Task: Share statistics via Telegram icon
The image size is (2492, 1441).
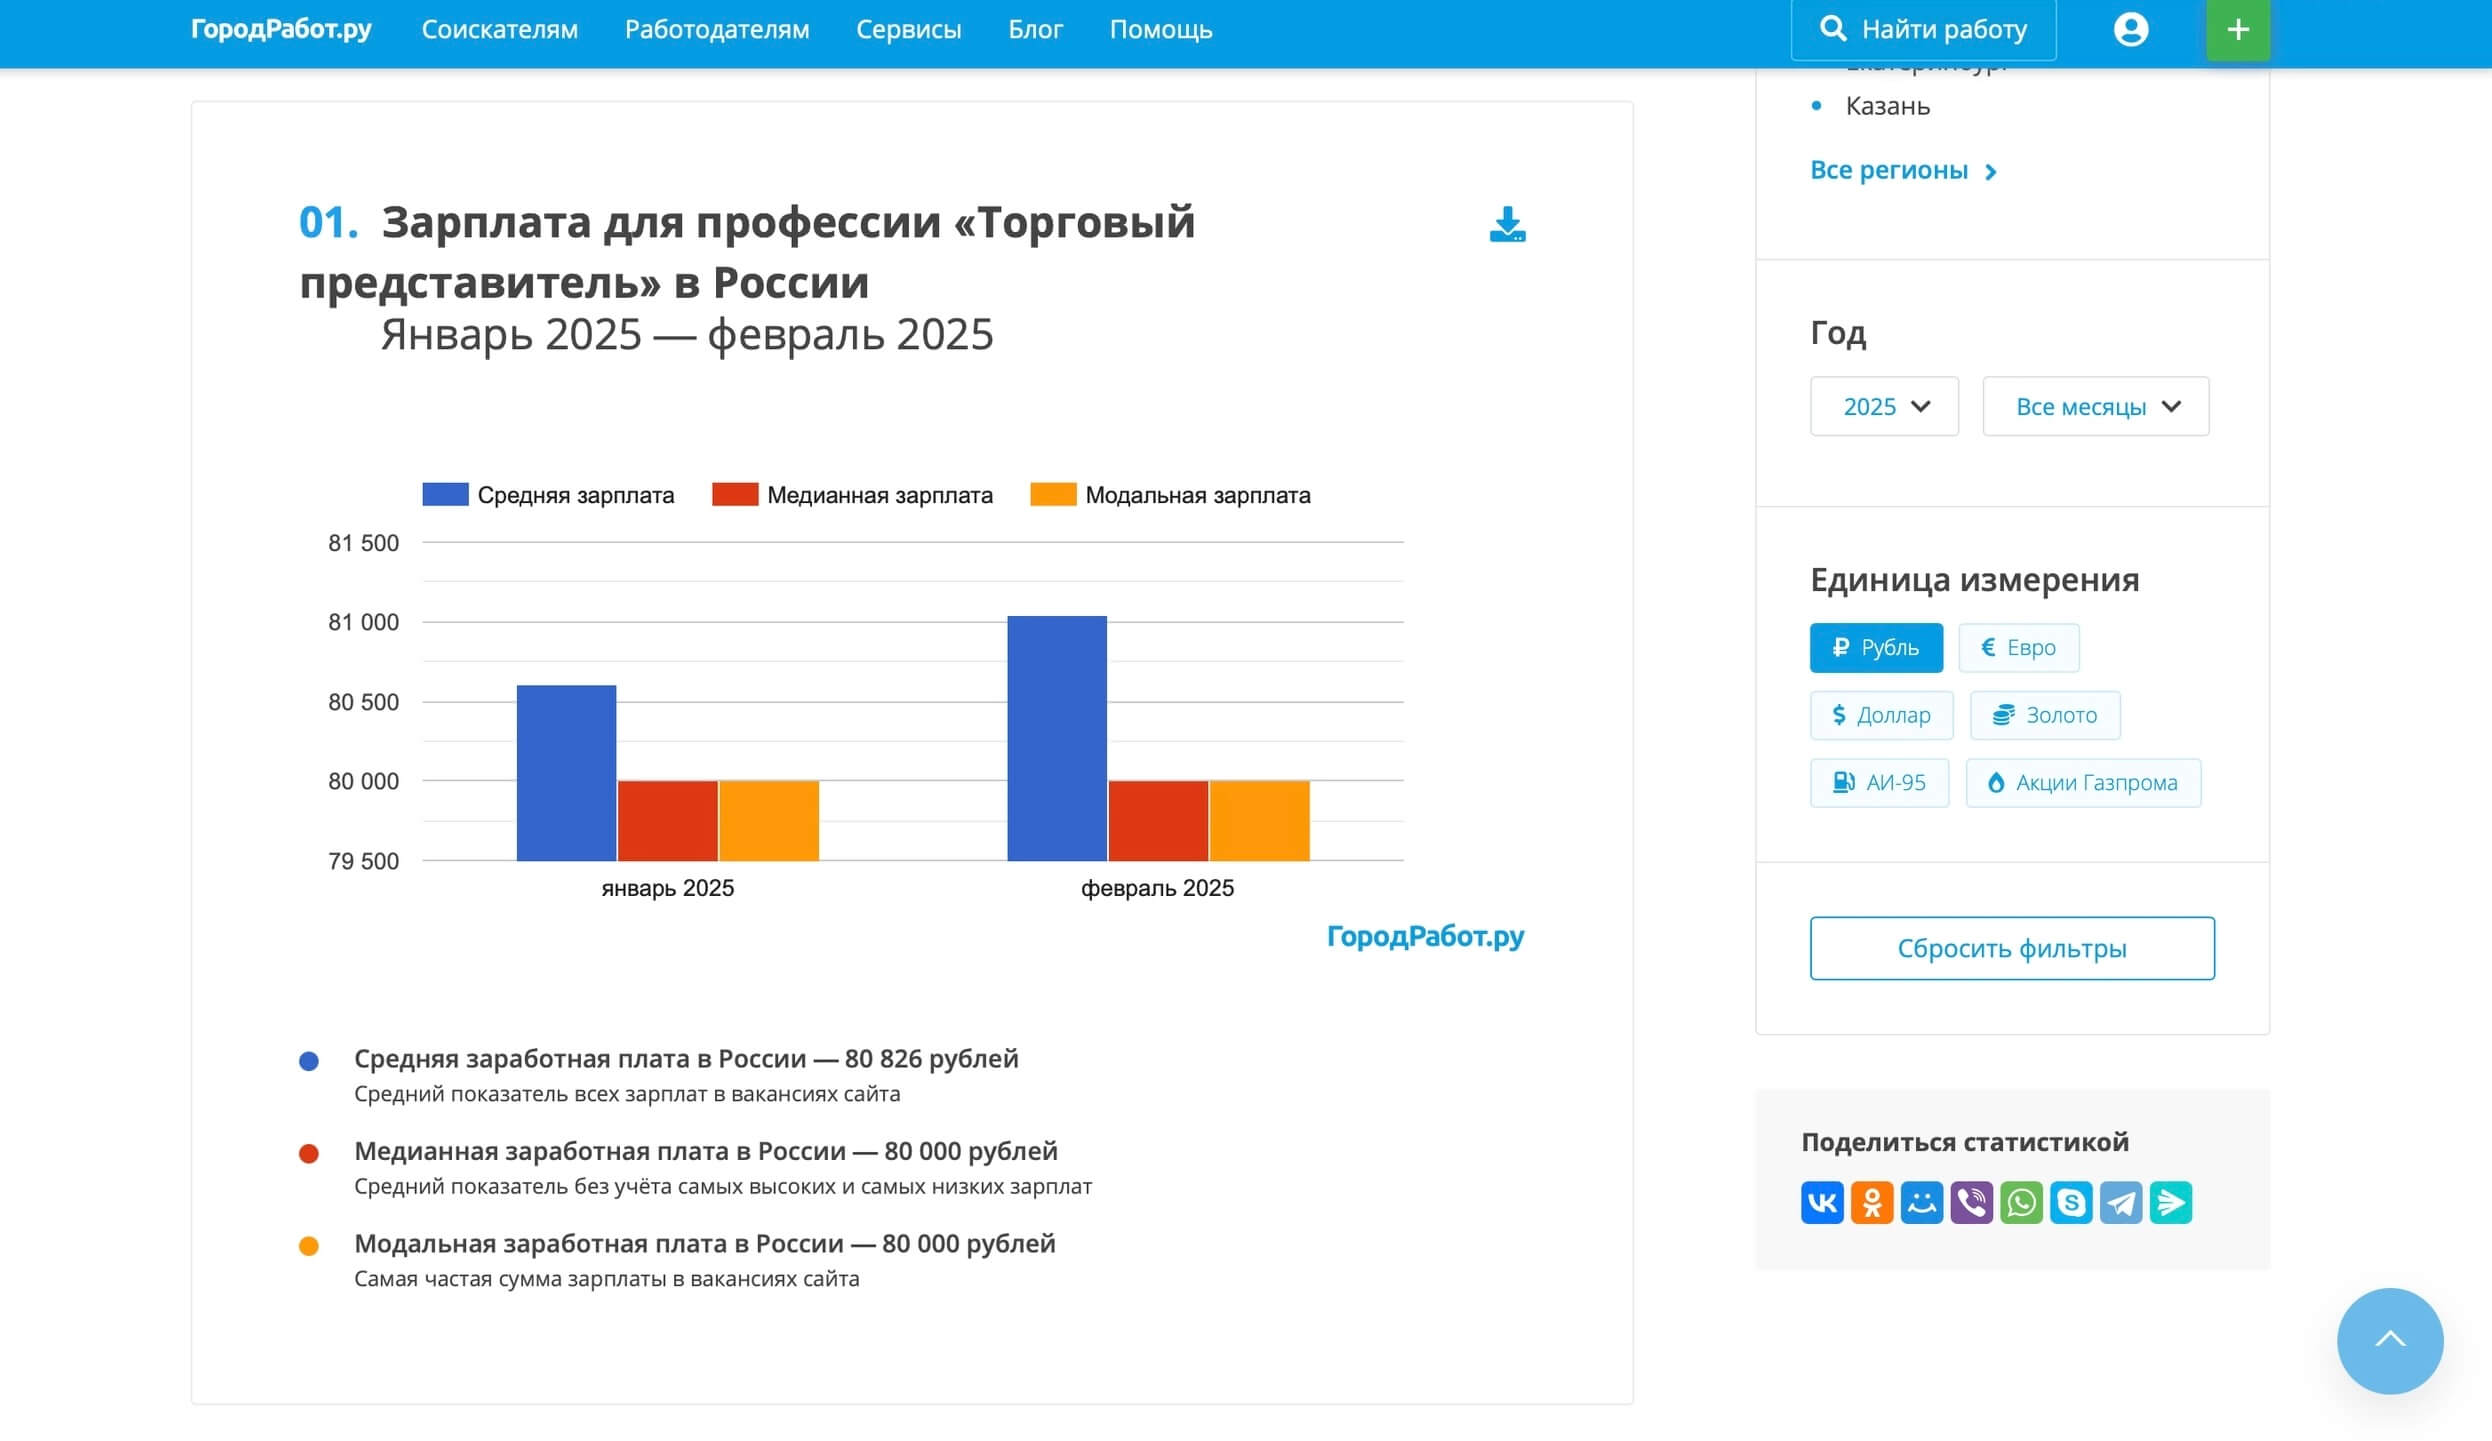Action: pos(2121,1202)
